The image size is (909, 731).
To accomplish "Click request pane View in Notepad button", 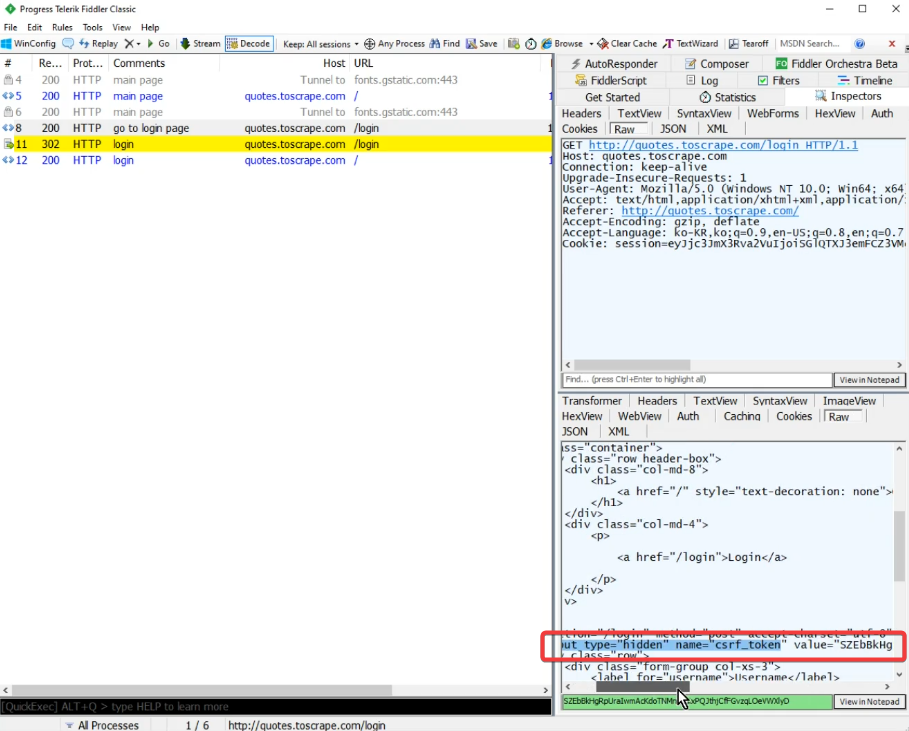I will tap(869, 380).
